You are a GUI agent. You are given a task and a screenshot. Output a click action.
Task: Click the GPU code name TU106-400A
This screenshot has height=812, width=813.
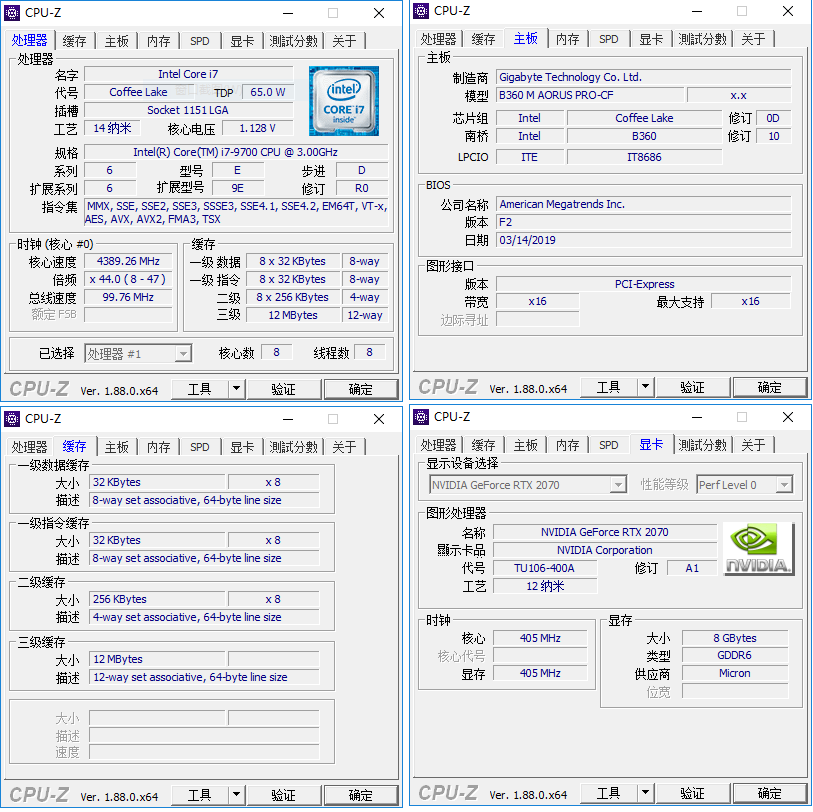tap(544, 568)
